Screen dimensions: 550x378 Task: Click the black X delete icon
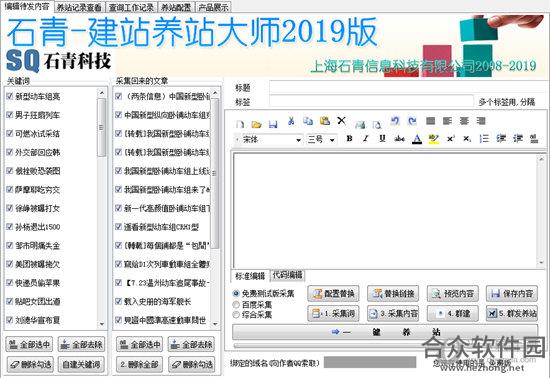click(x=341, y=121)
